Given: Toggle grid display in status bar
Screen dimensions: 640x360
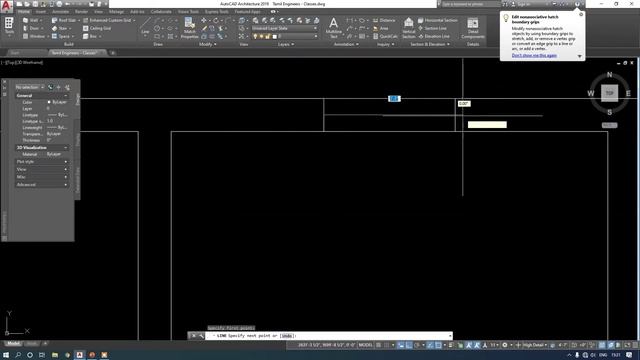Looking at the screenshot, I should [379, 345].
